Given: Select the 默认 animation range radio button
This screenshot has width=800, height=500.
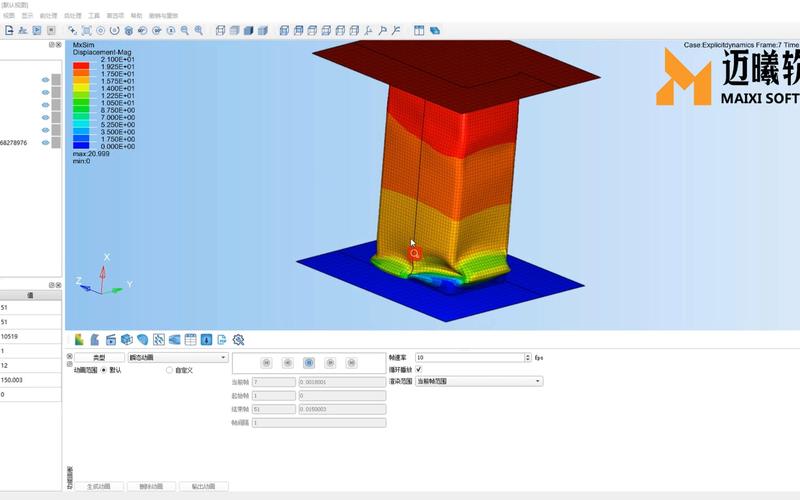Looking at the screenshot, I should click(104, 370).
